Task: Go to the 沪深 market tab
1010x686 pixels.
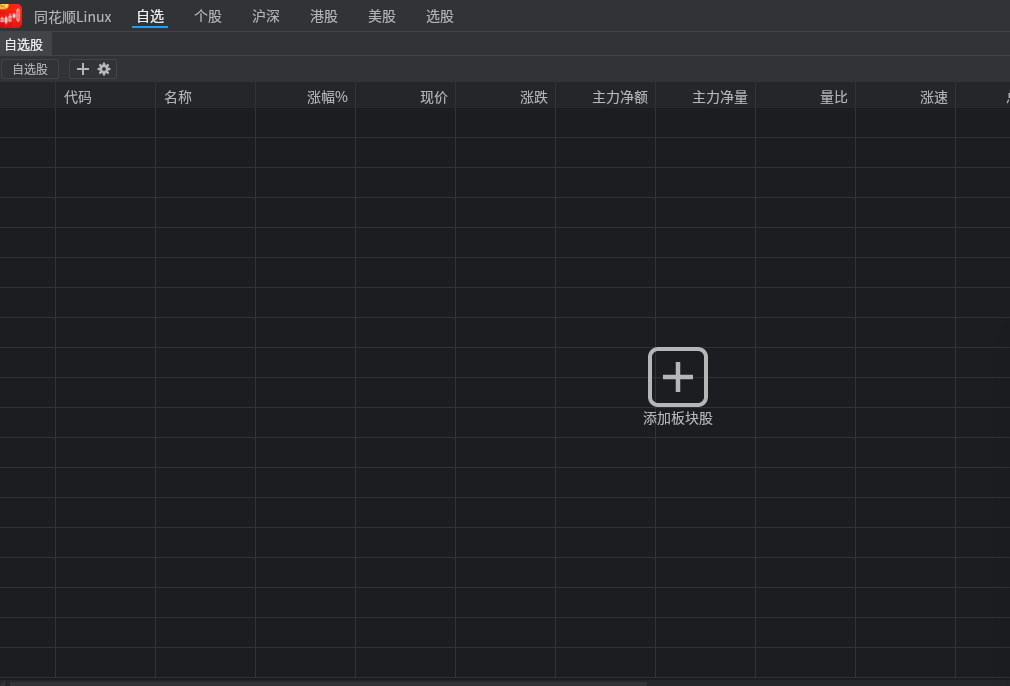Action: coord(266,16)
